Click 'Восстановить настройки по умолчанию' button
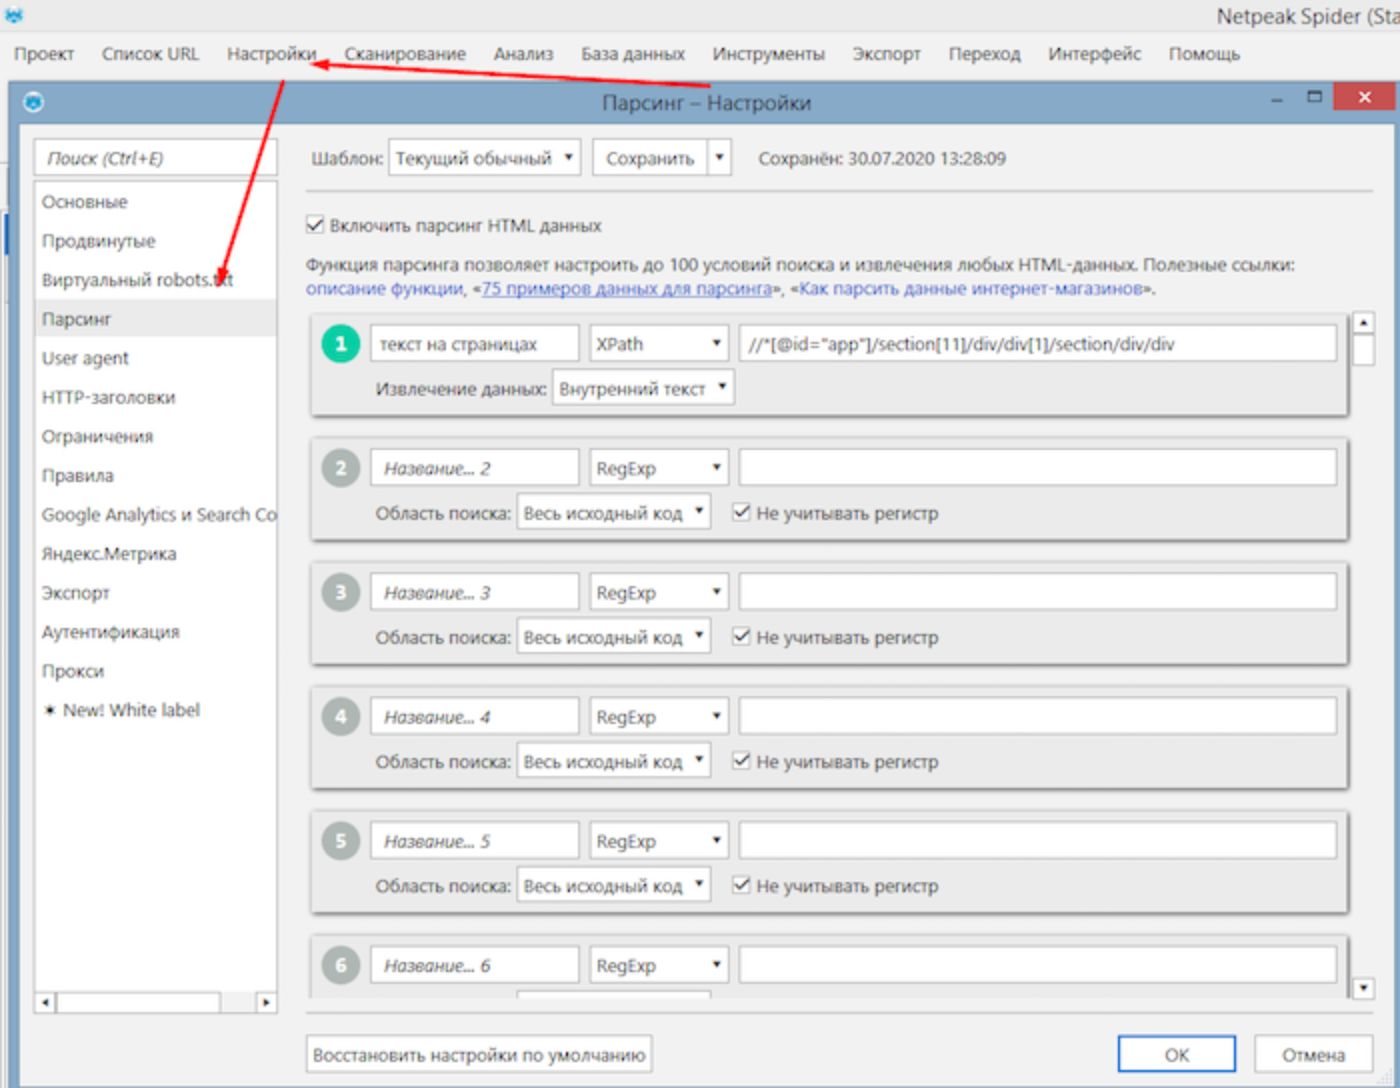This screenshot has height=1088, width=1400. (x=478, y=1054)
